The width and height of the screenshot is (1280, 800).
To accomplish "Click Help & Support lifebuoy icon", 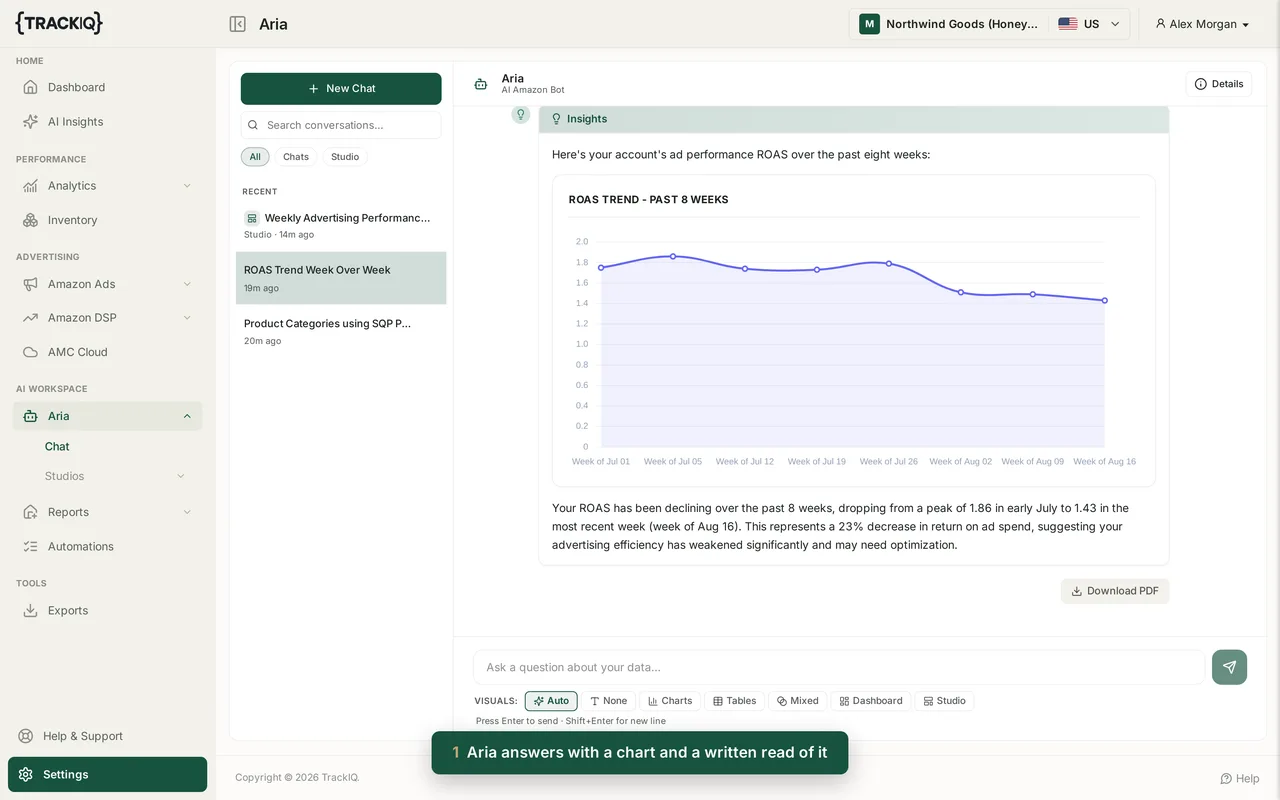I will click(x=26, y=736).
